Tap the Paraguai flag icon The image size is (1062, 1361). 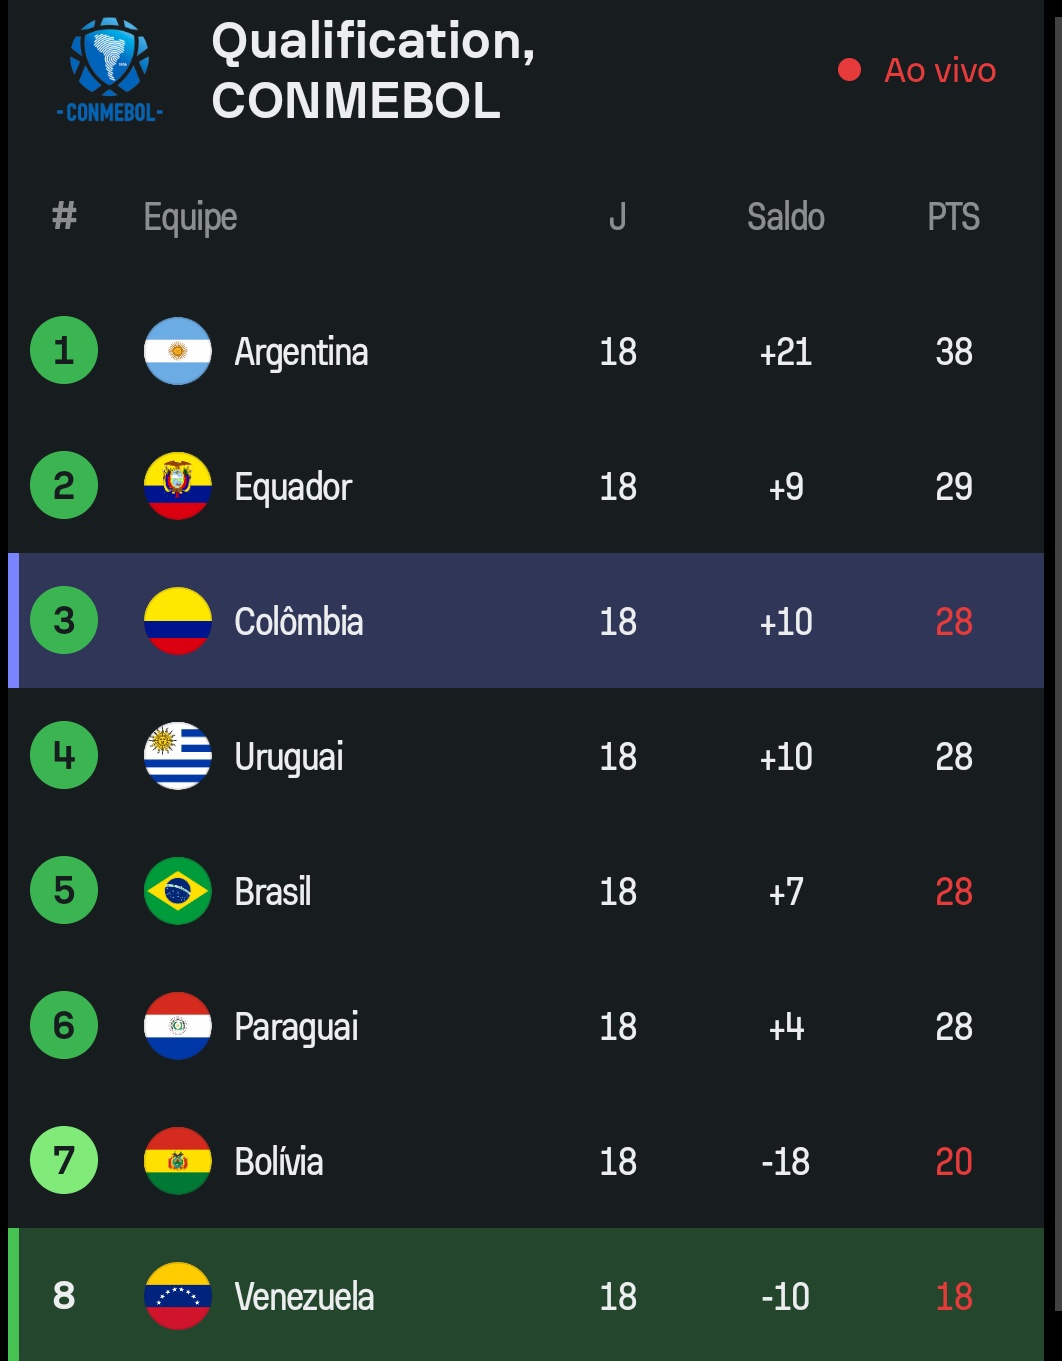click(178, 1026)
